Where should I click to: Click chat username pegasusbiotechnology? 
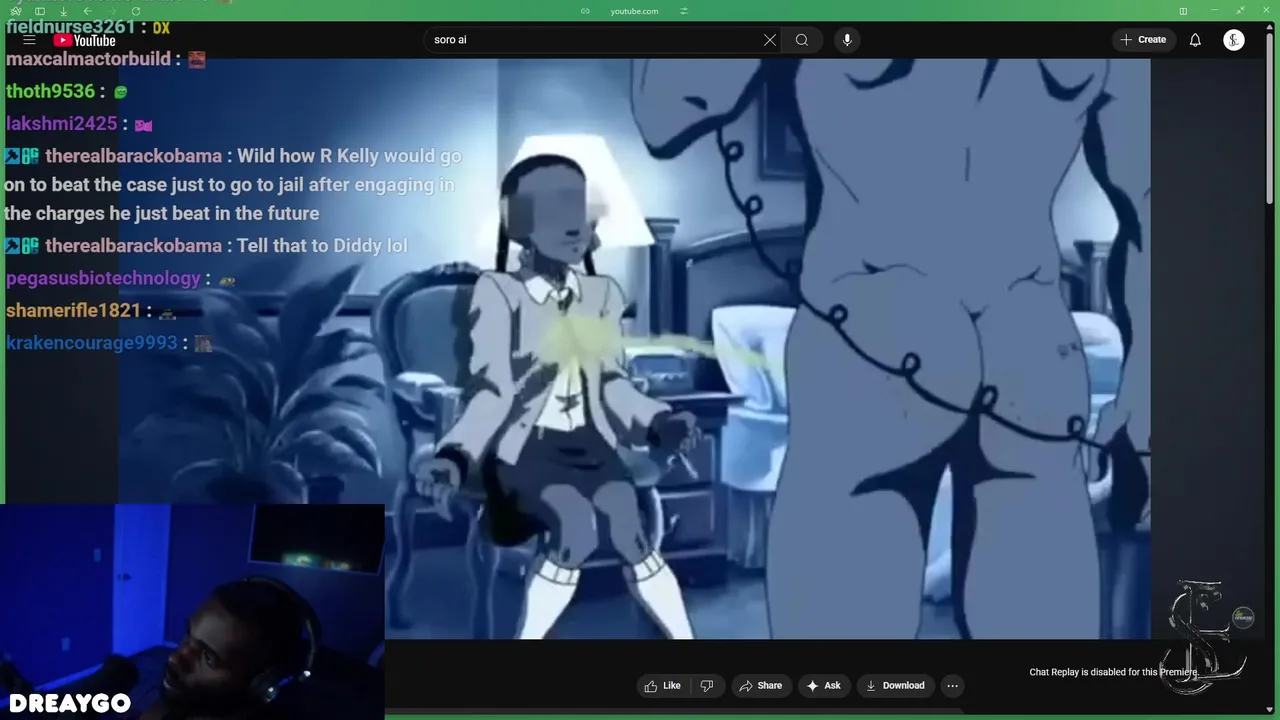tap(103, 278)
